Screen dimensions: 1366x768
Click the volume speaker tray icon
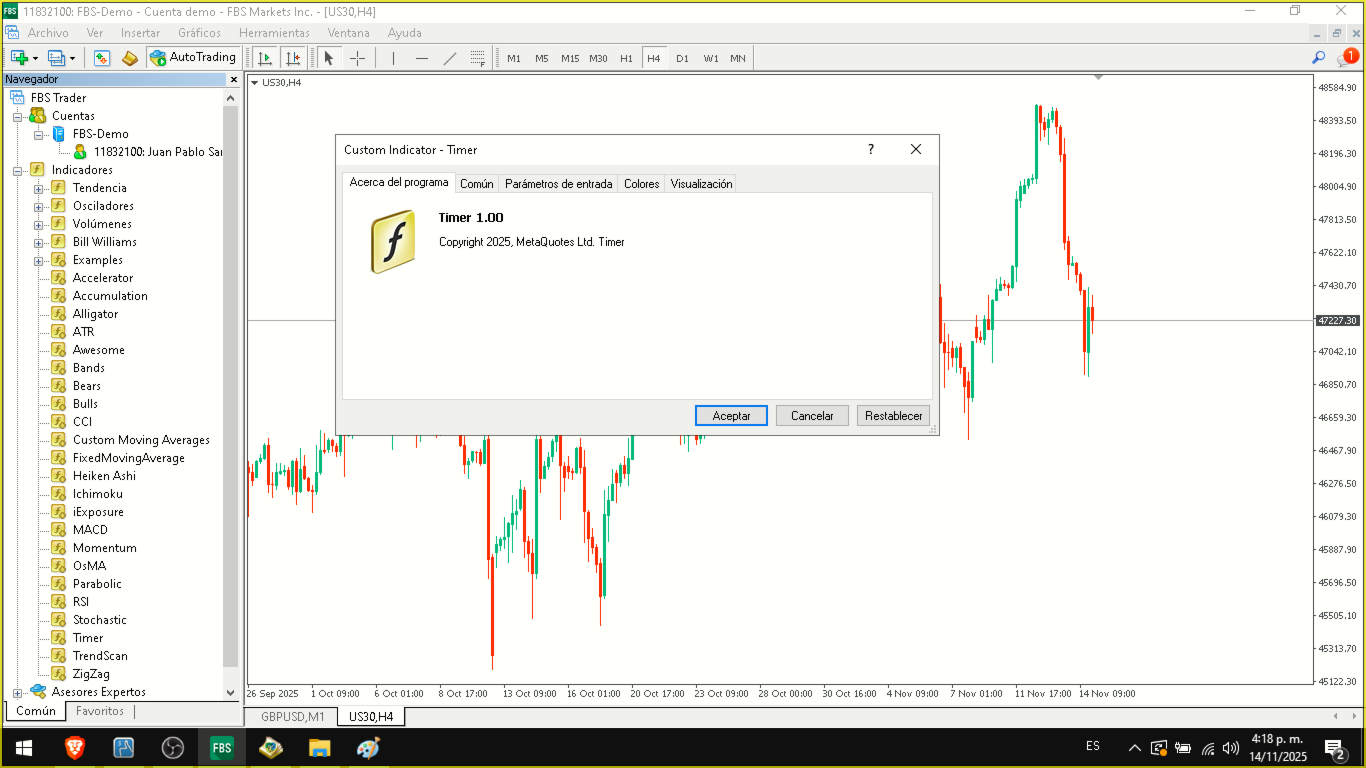(x=1231, y=748)
